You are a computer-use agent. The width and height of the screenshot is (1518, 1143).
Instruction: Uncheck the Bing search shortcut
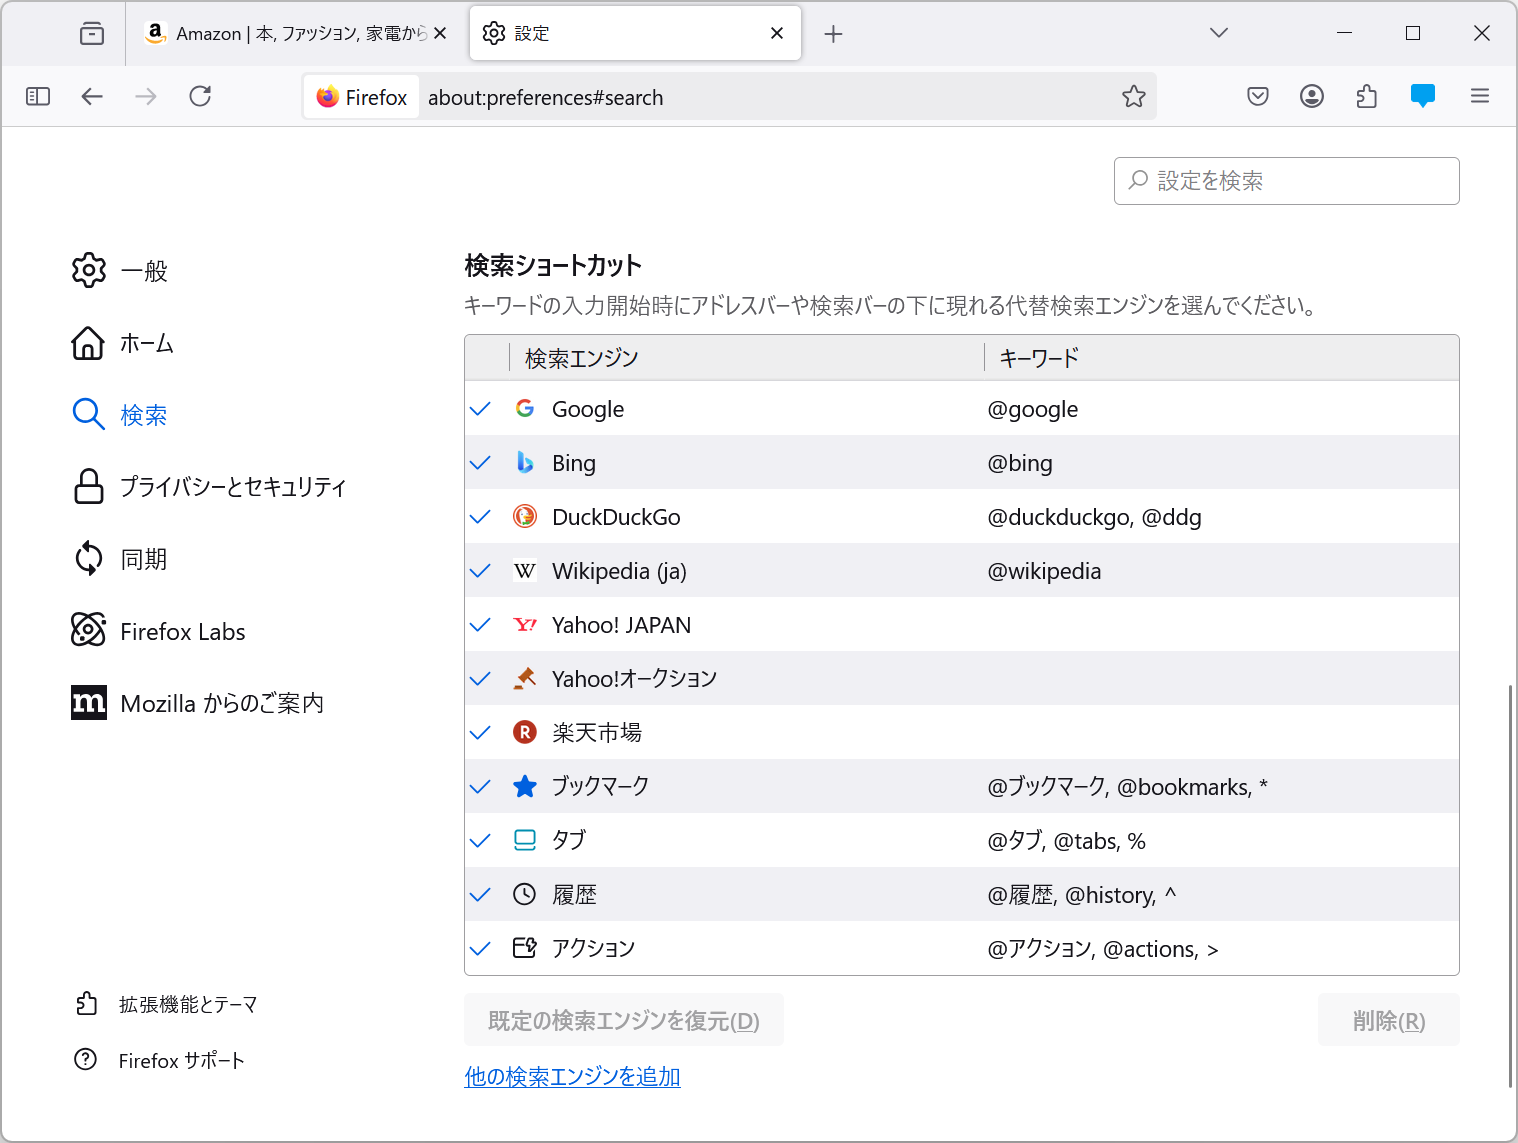click(480, 462)
